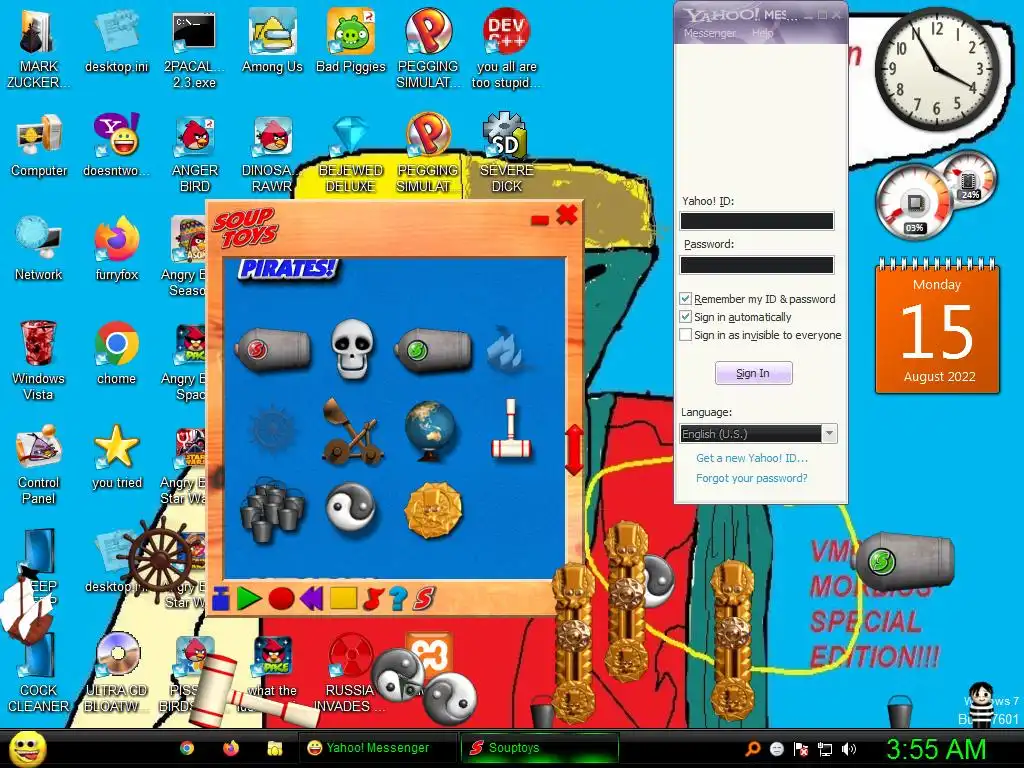Click the analog clock gadget
Viewport: 1024px width, 768px height.
pos(937,69)
